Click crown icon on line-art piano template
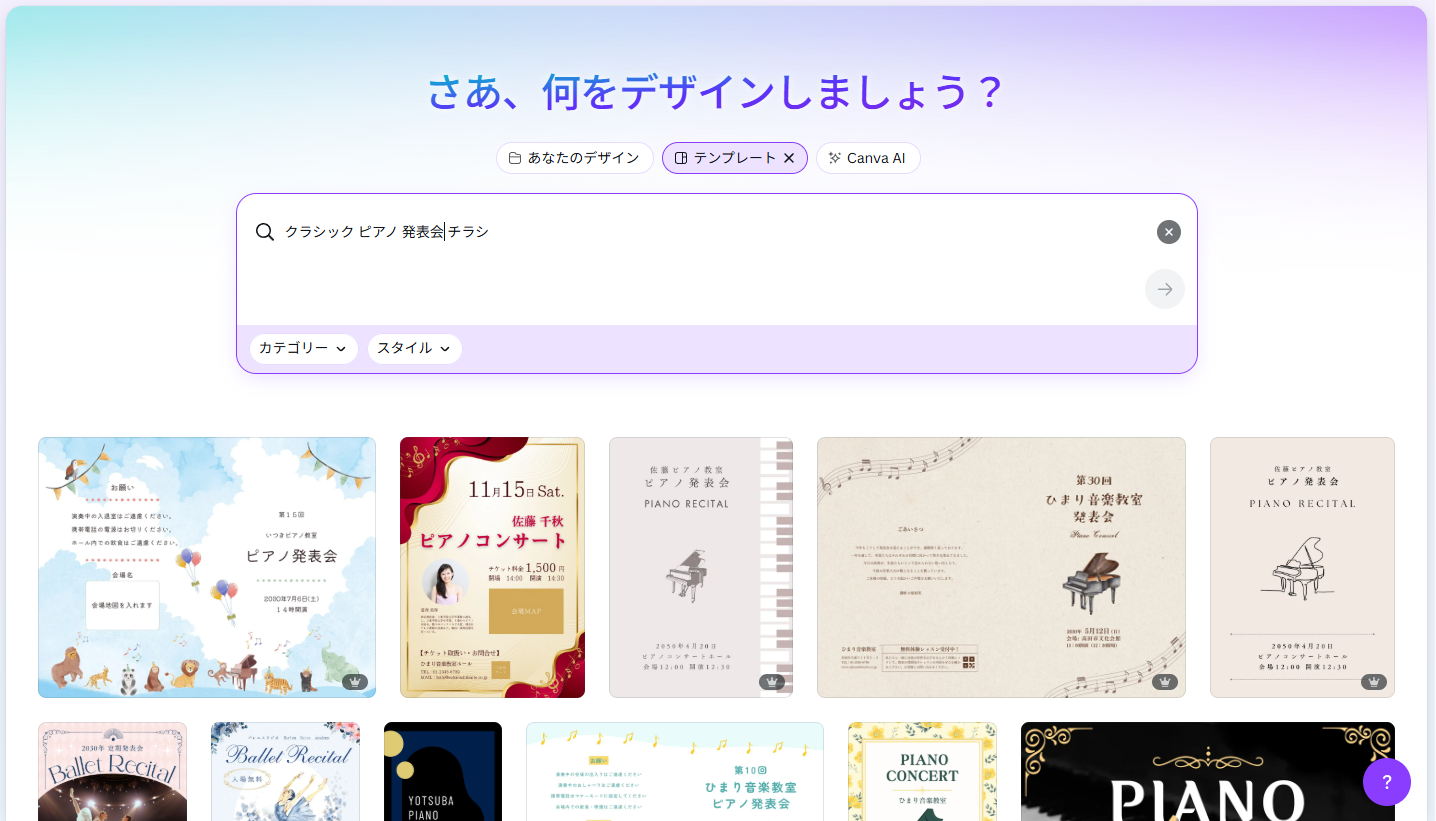Viewport: 1436px width, 821px height. point(1373,682)
